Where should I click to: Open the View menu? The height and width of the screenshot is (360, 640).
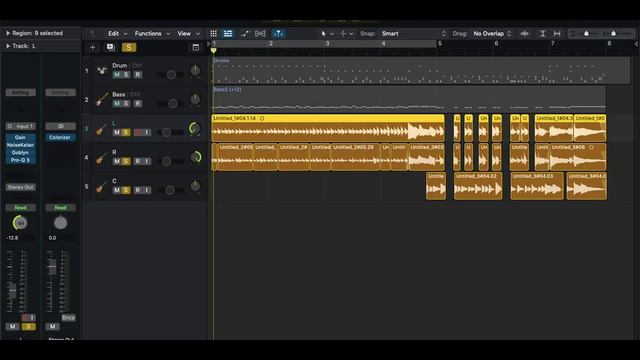point(188,33)
